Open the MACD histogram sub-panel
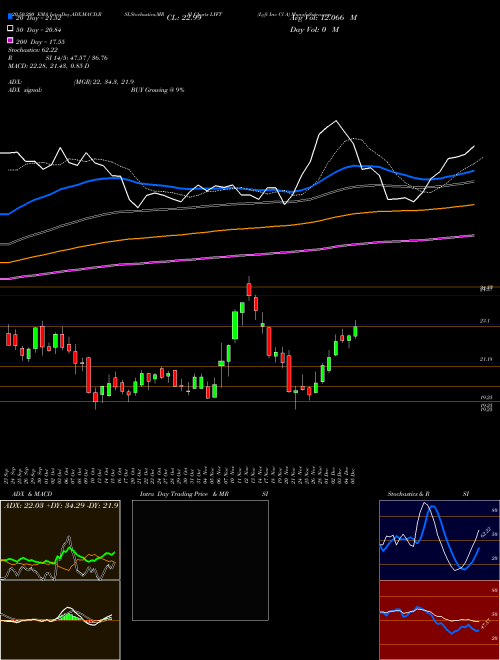Viewport: 500px width, 660px height. 60,620
